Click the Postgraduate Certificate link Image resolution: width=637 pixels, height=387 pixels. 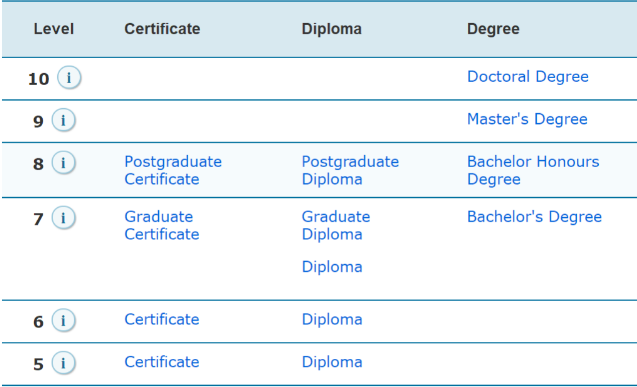click(173, 171)
